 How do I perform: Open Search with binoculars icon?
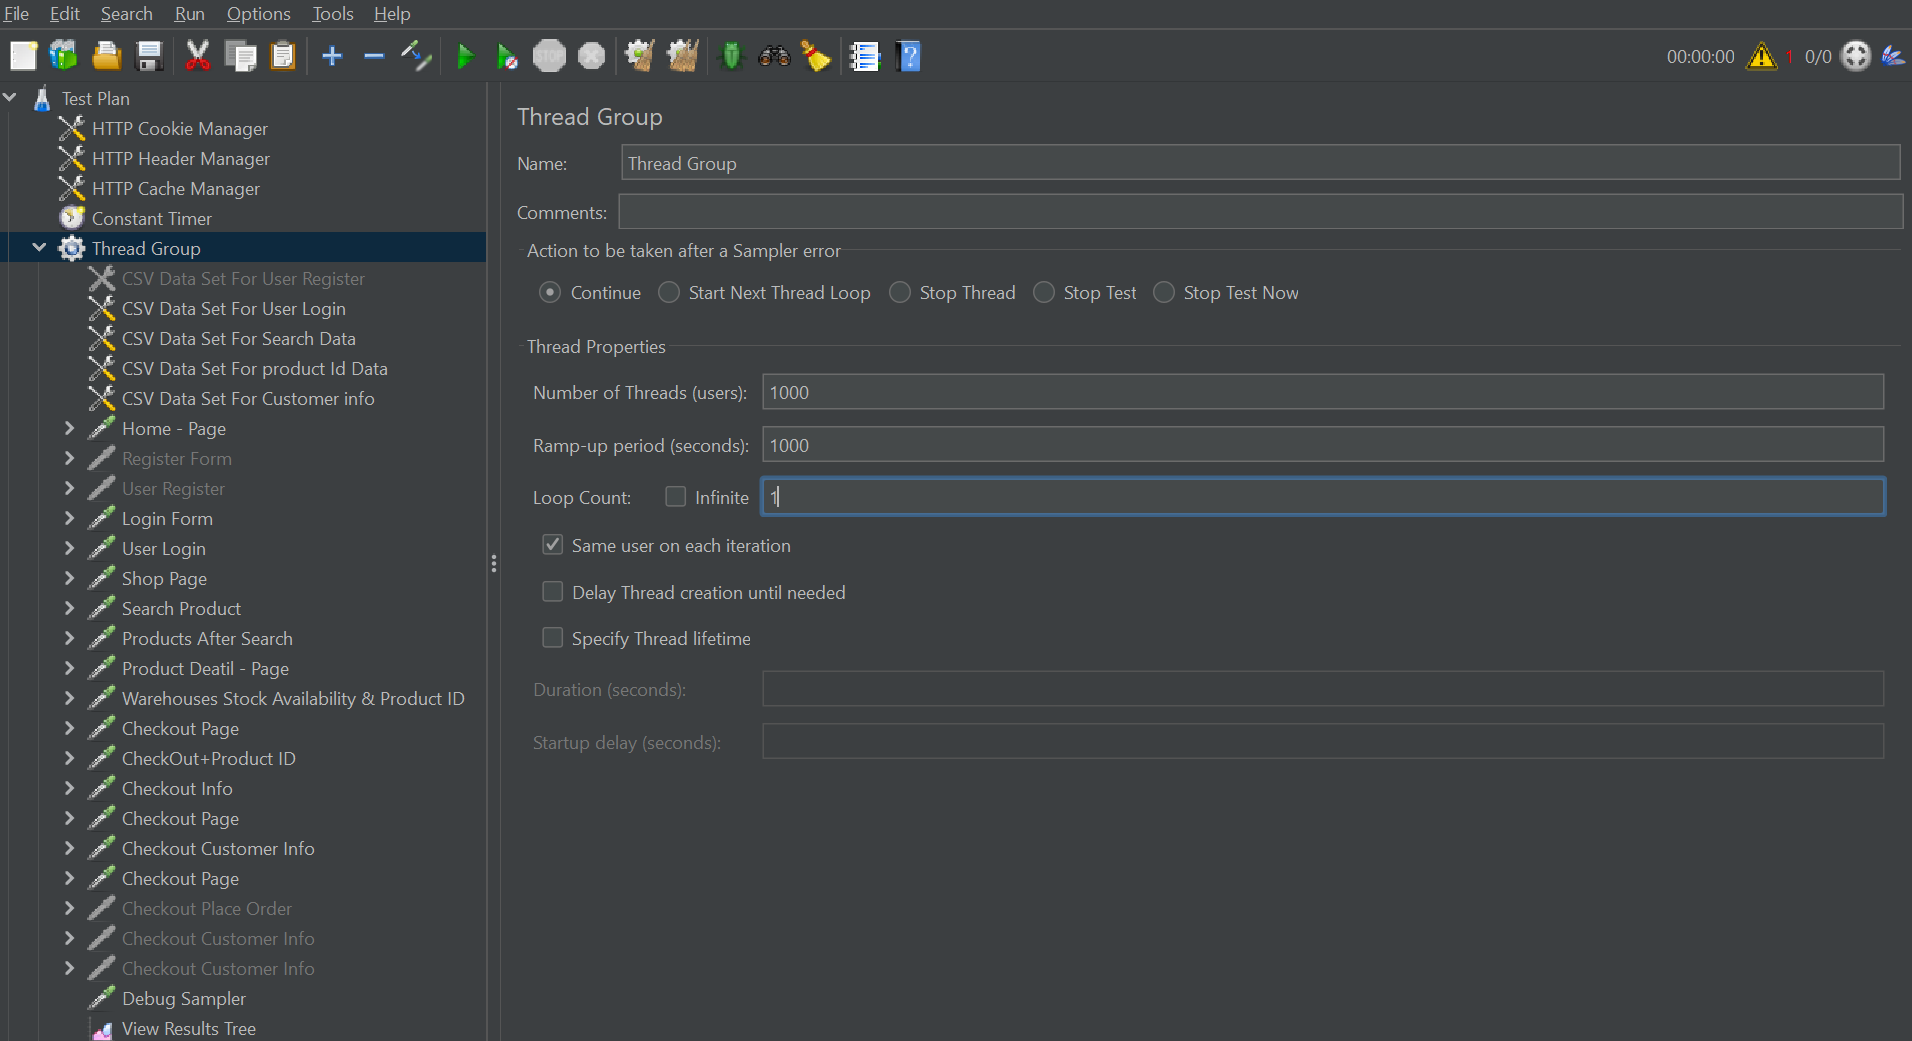coord(774,56)
